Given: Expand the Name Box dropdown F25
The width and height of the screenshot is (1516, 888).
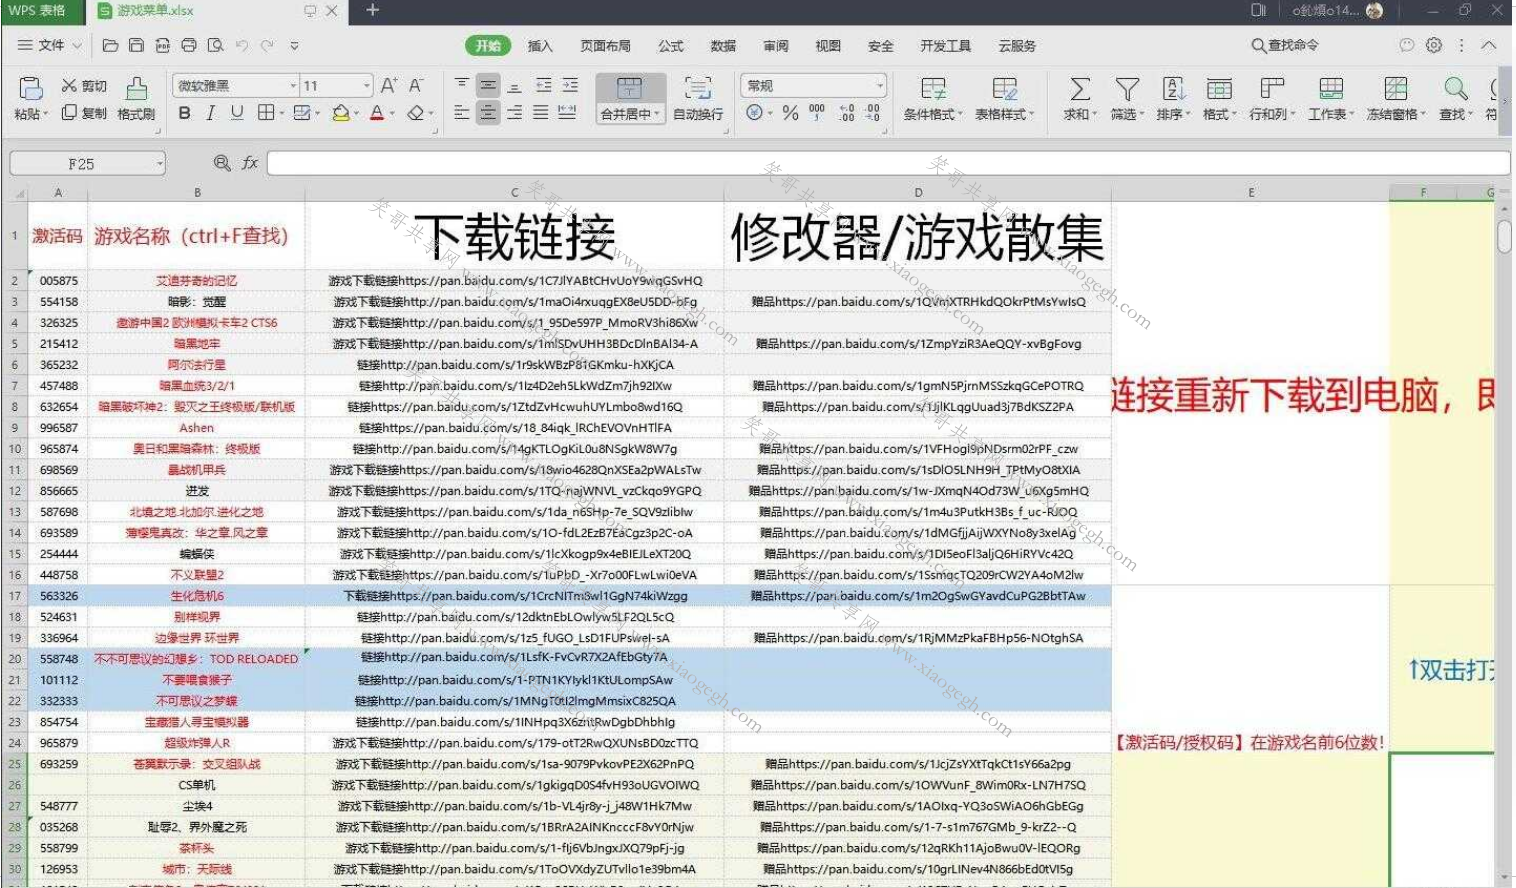Looking at the screenshot, I should point(159,163).
